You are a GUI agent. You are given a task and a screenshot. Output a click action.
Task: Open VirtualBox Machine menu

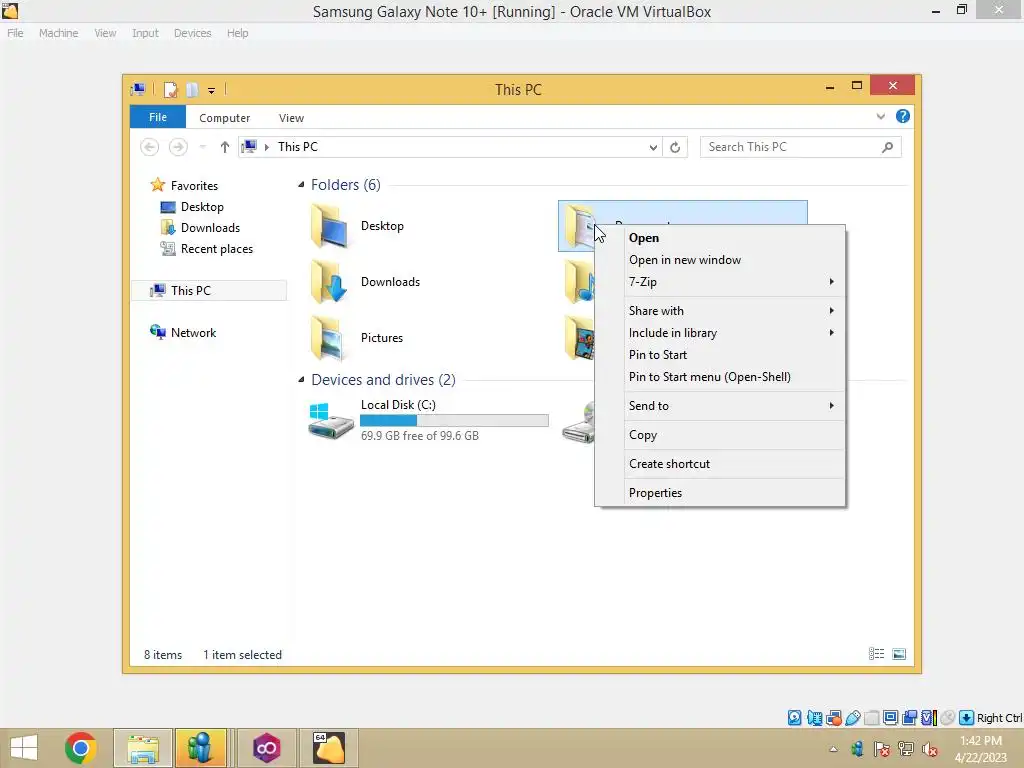click(58, 33)
